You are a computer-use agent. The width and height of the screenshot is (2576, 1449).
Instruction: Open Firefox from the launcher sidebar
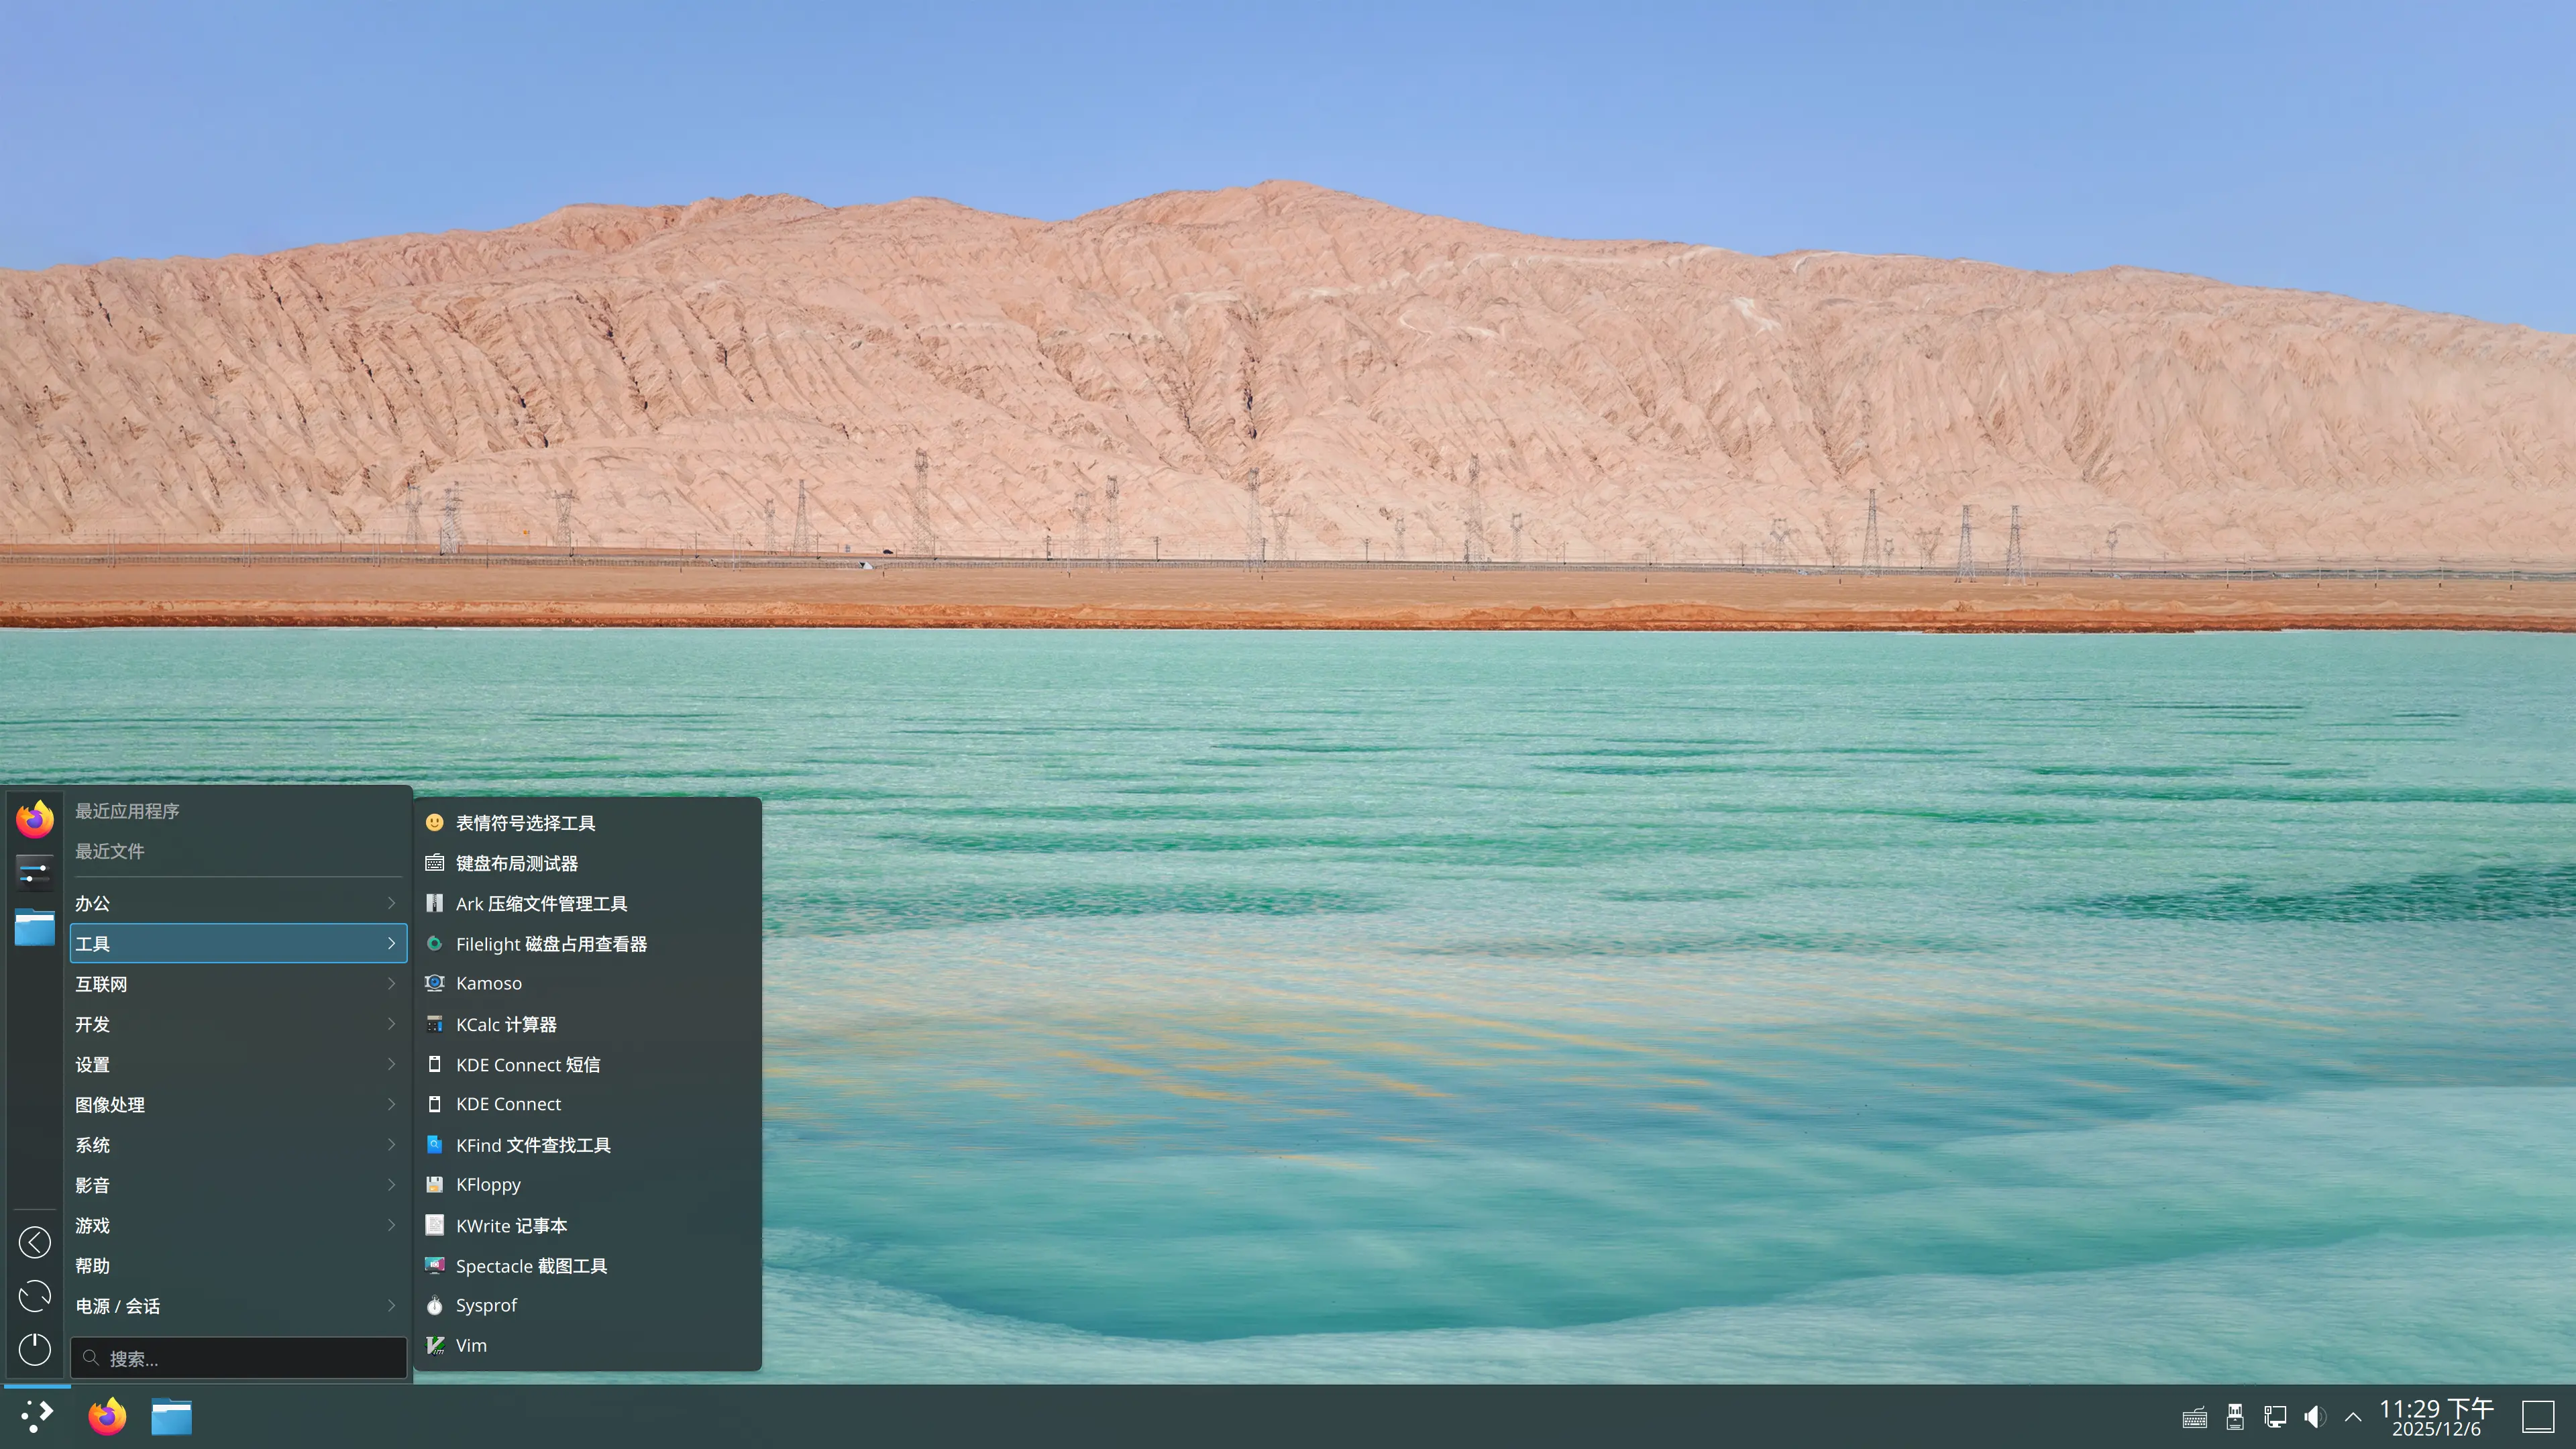pyautogui.click(x=35, y=818)
